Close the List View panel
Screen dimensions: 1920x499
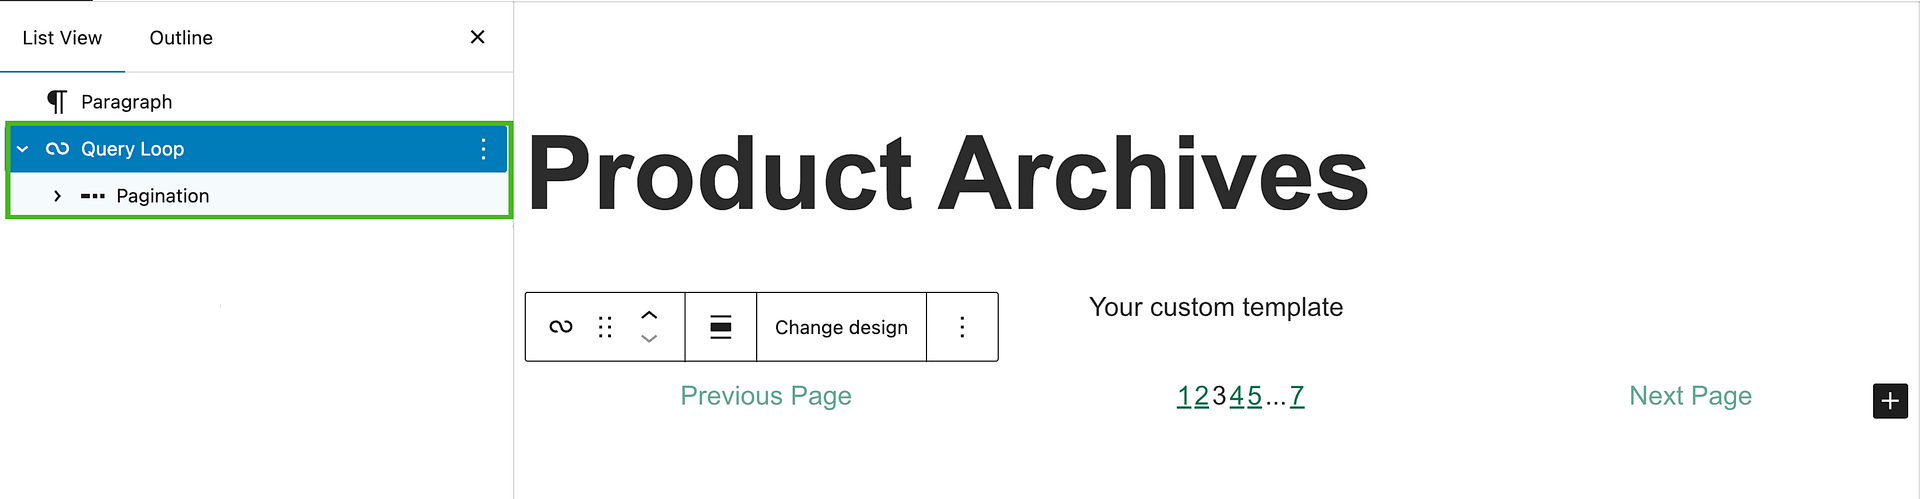pos(477,37)
